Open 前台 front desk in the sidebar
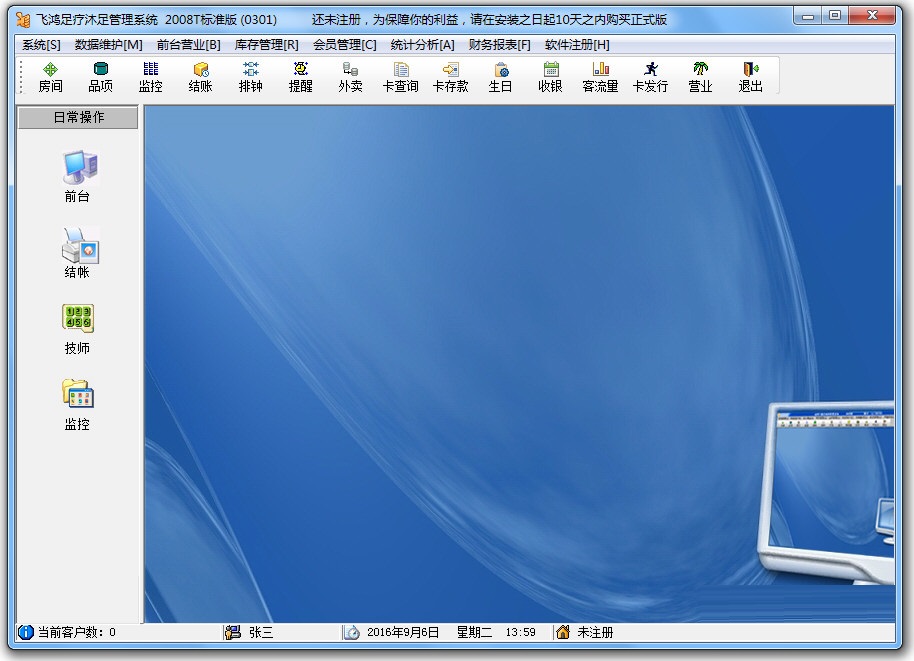 79,177
